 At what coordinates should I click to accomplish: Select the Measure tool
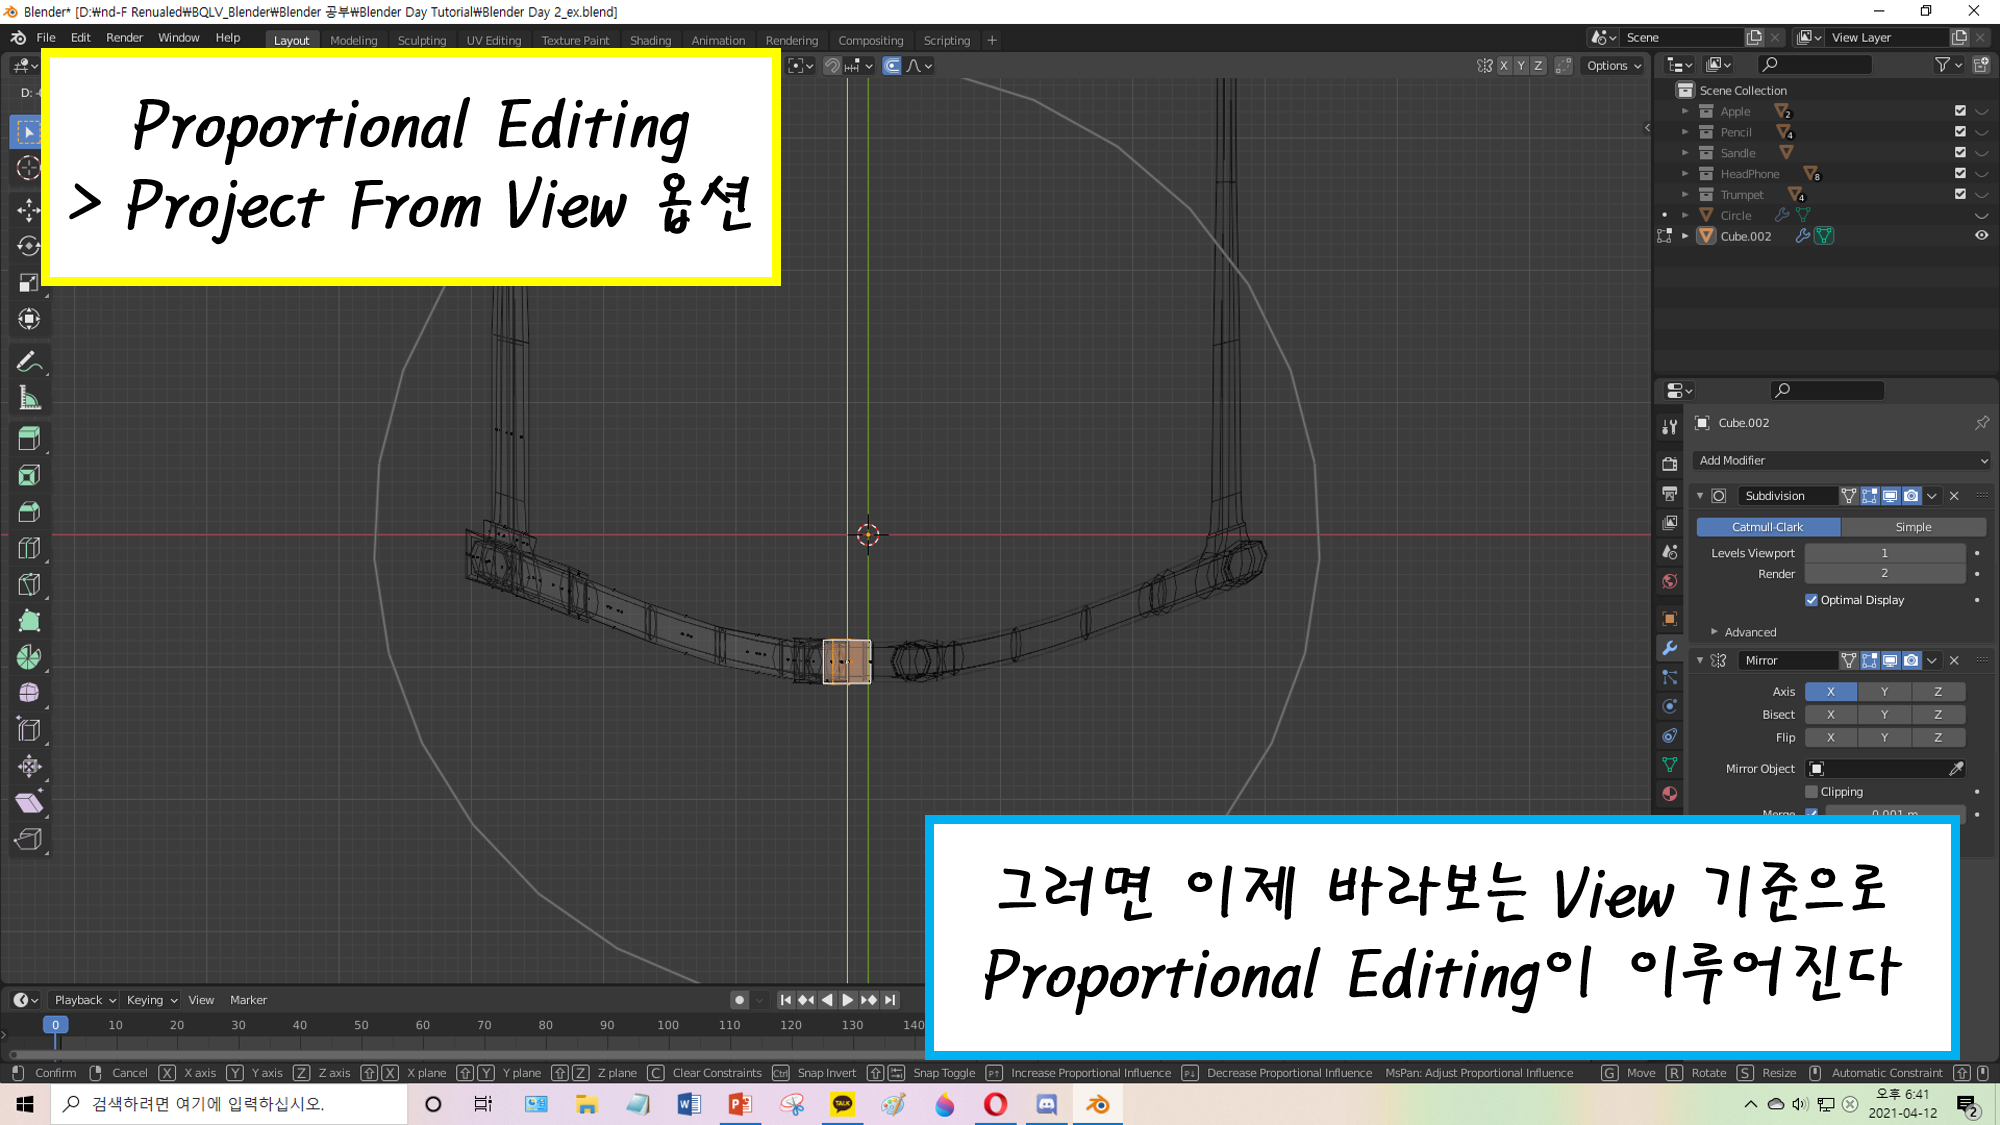tap(28, 399)
